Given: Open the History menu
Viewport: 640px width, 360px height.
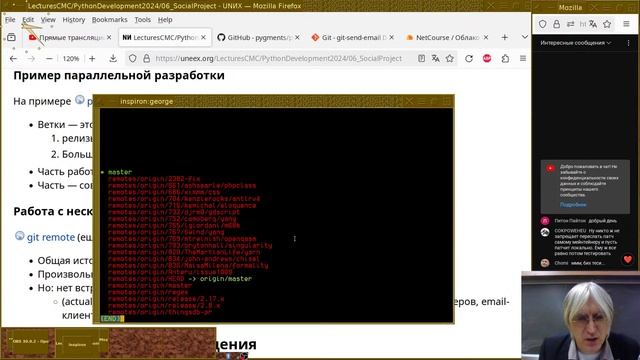Looking at the screenshot, I should [x=73, y=20].
